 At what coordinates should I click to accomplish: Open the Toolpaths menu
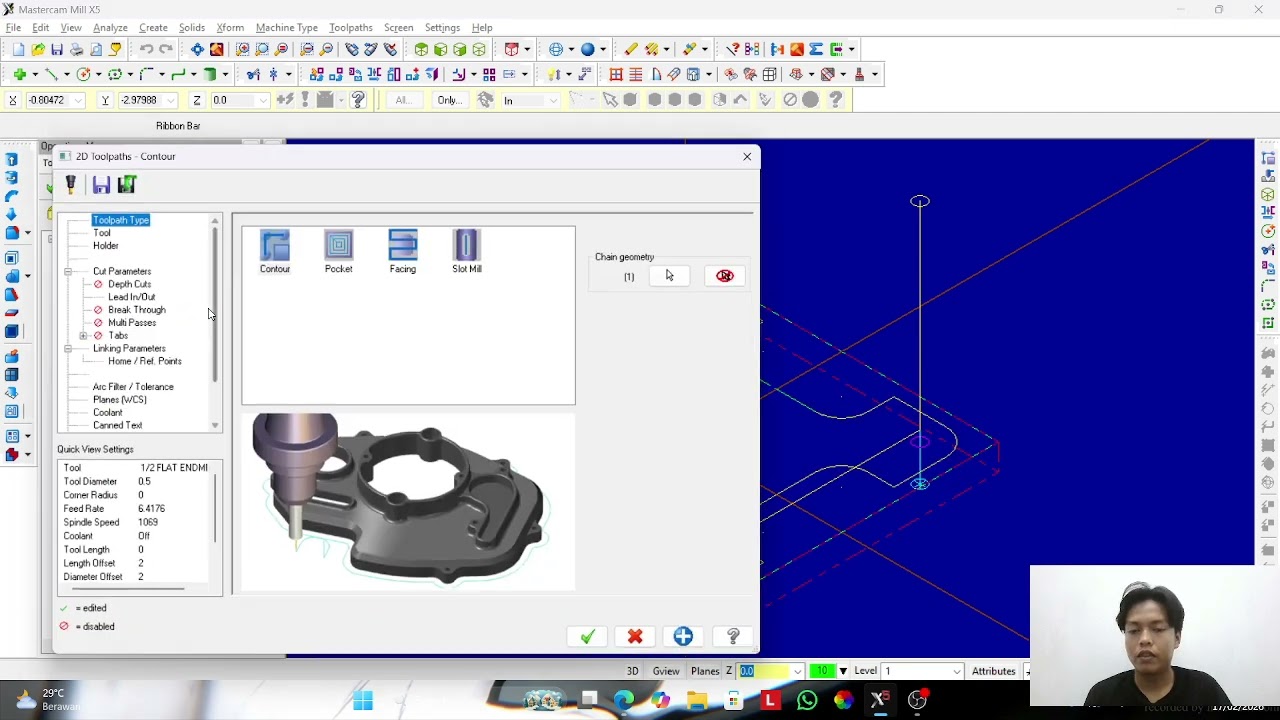(x=351, y=28)
